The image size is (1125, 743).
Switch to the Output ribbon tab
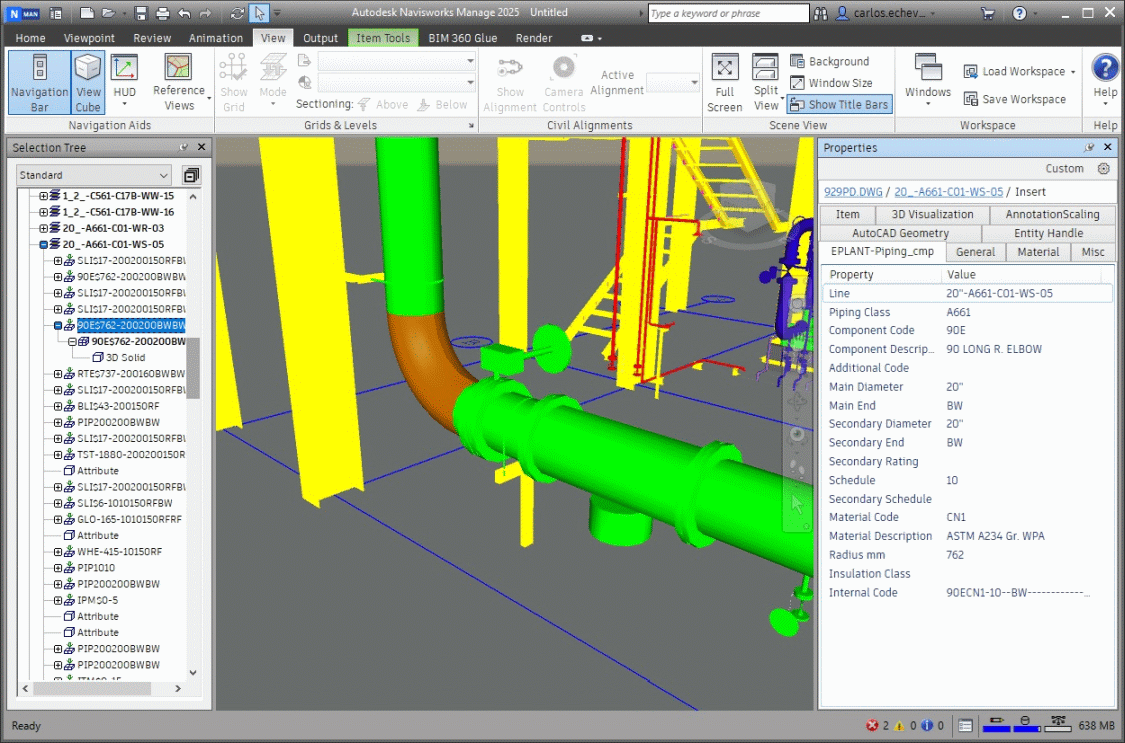(320, 38)
